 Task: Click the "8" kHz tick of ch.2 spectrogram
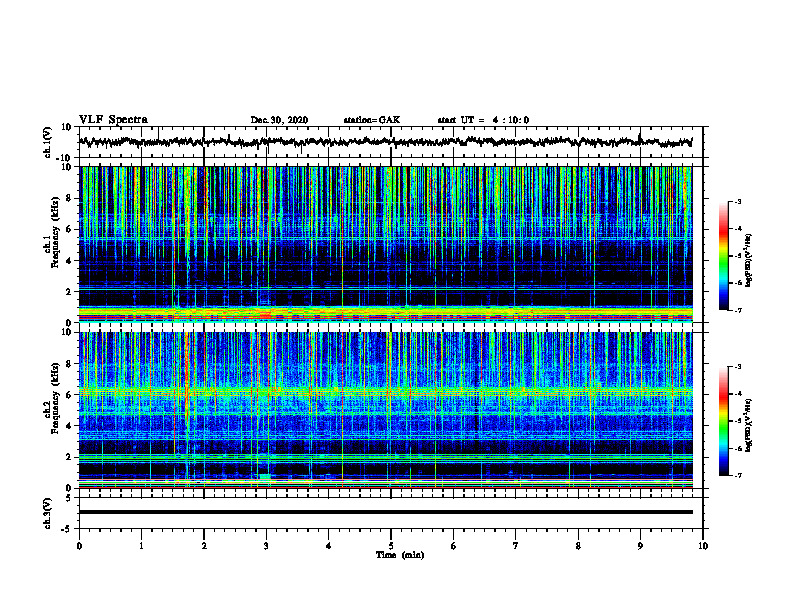click(x=69, y=364)
